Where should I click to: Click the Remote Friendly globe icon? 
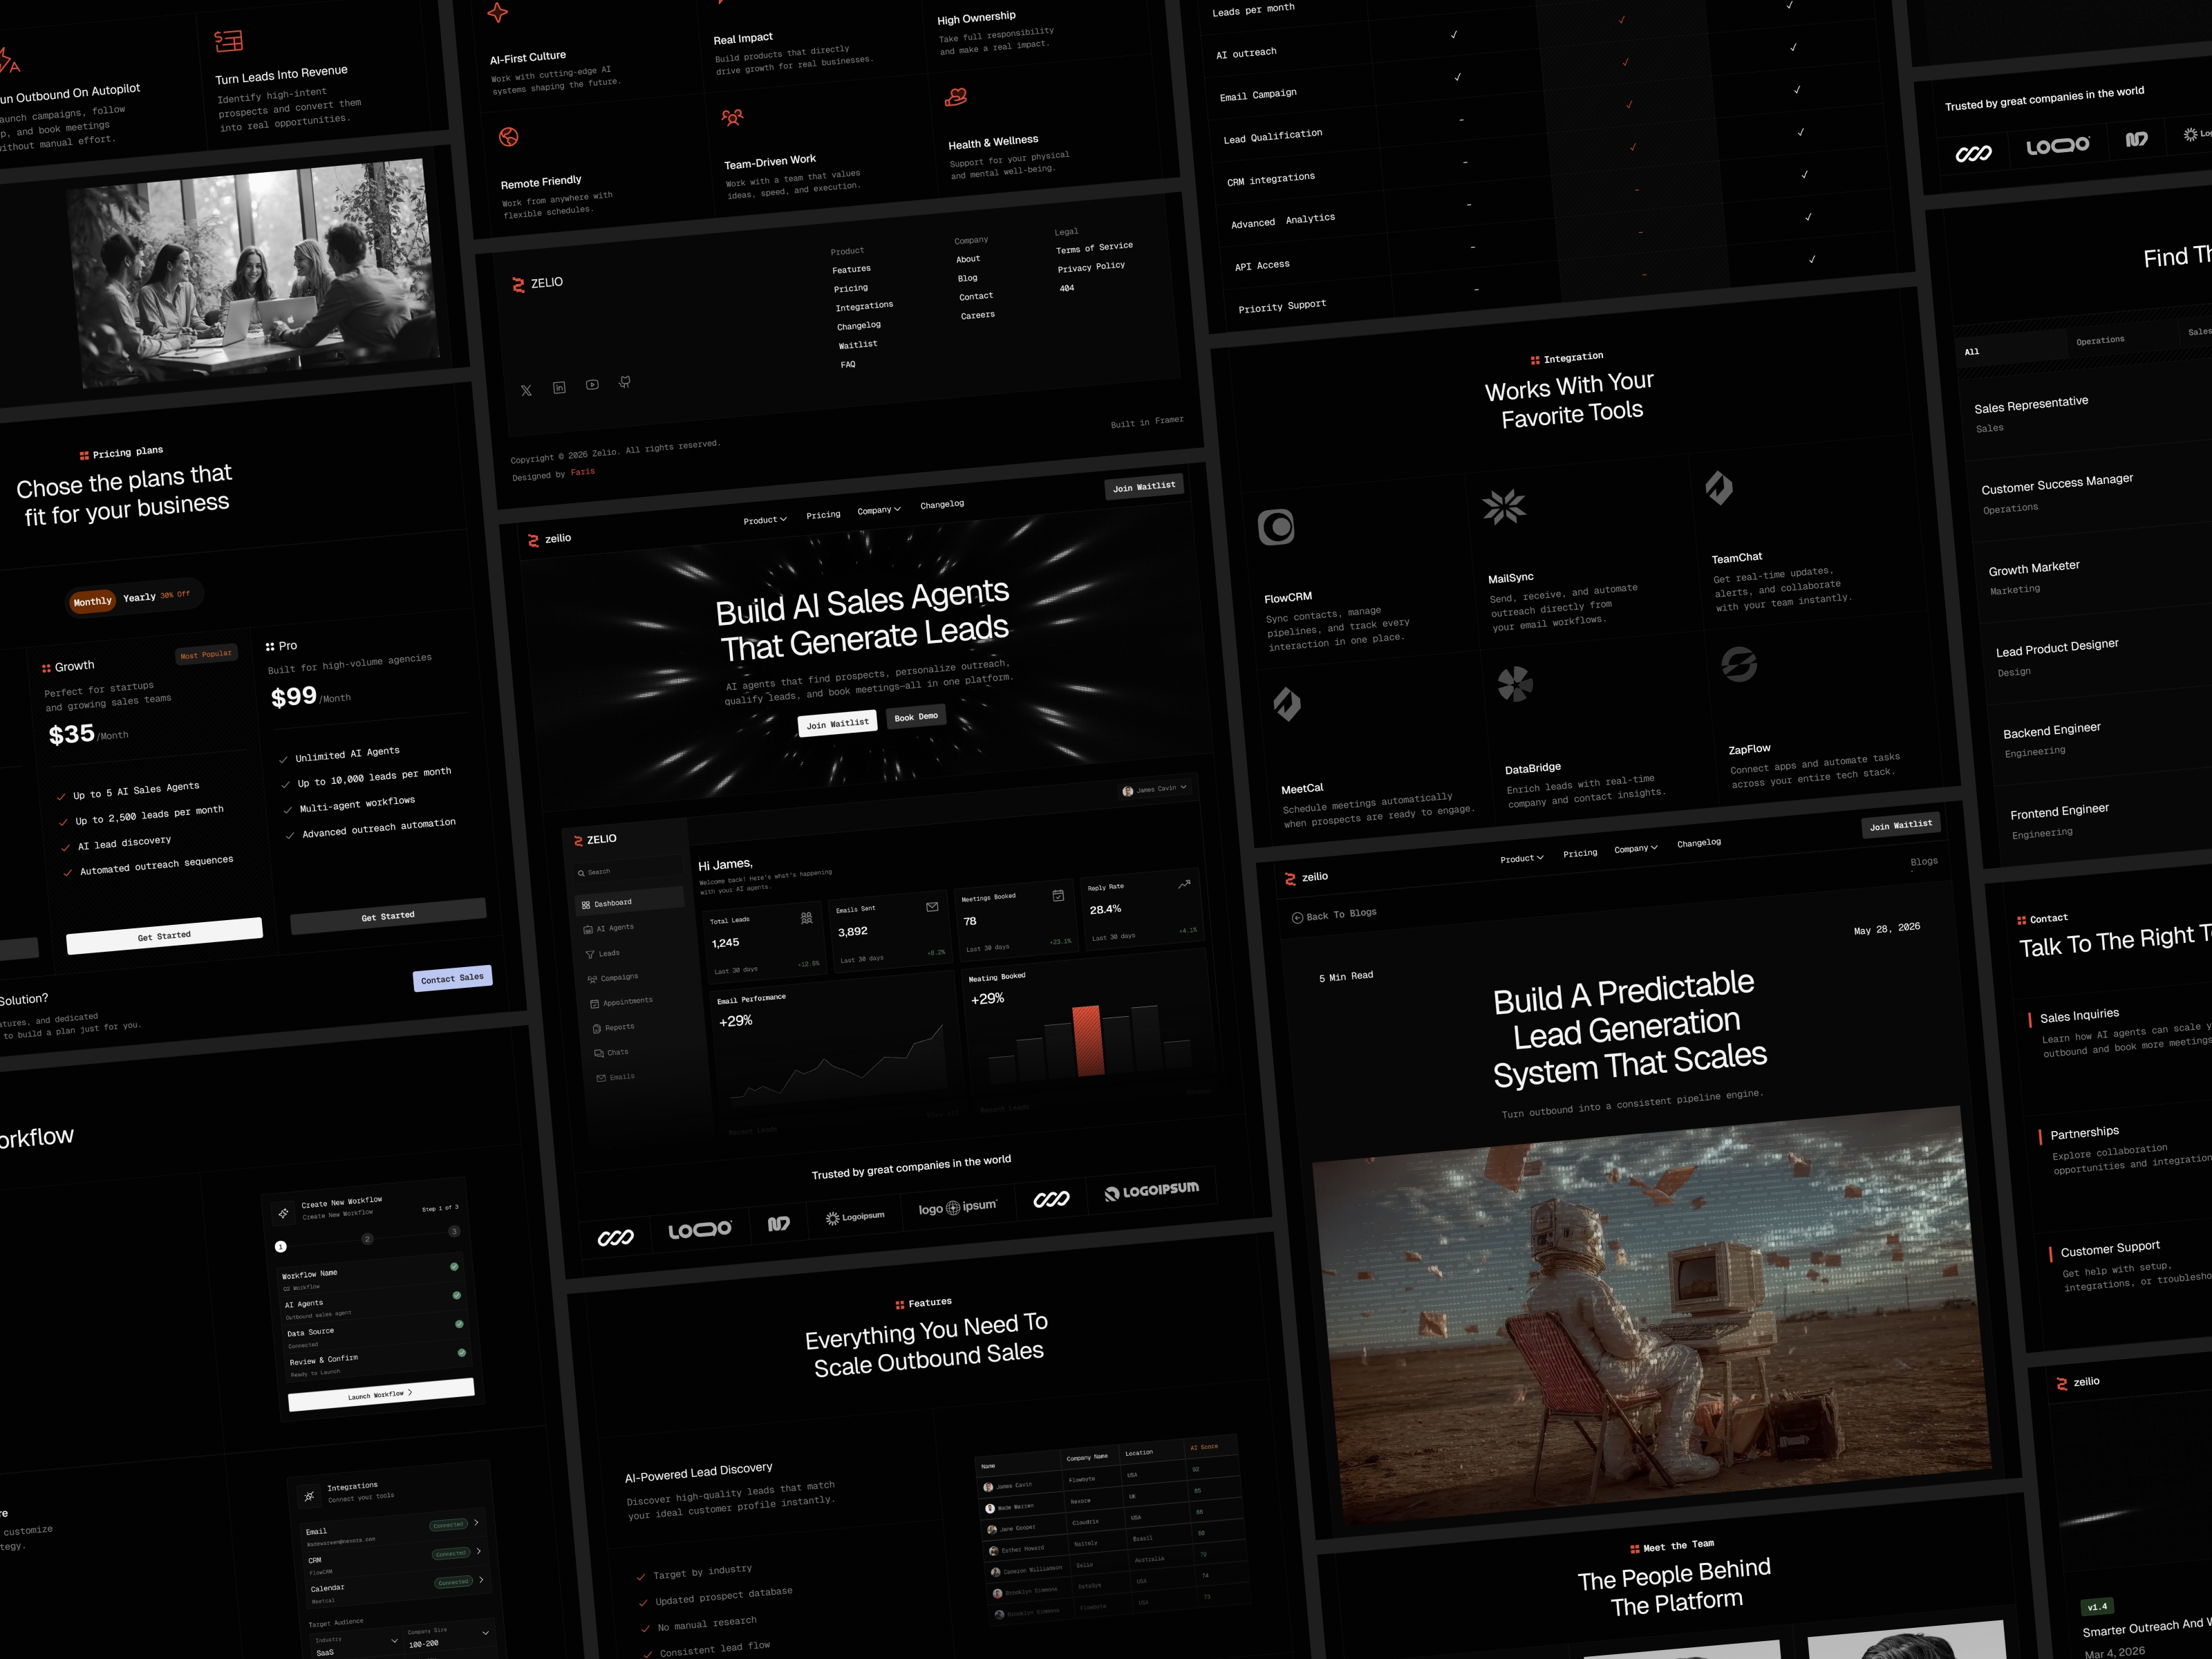pos(509,137)
